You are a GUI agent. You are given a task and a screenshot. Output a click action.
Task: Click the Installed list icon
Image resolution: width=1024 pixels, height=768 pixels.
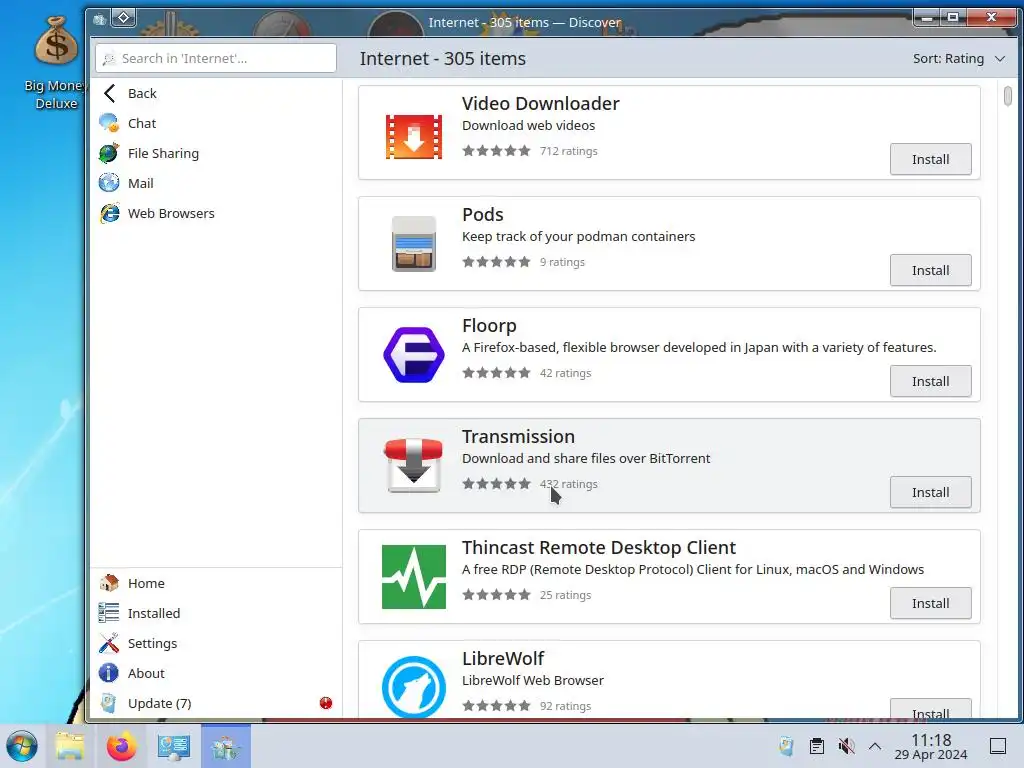click(109, 613)
